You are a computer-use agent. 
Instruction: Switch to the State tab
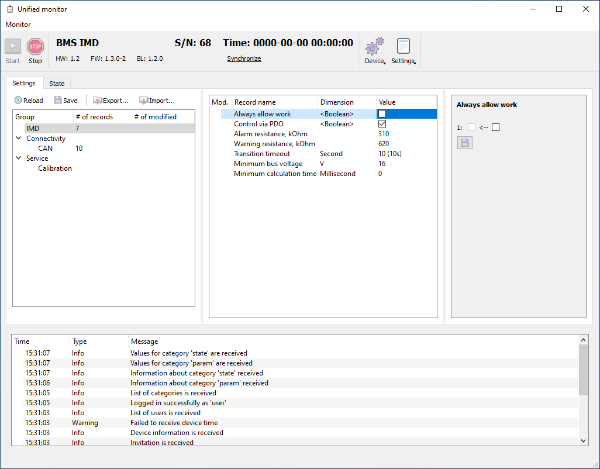pyautogui.click(x=57, y=83)
